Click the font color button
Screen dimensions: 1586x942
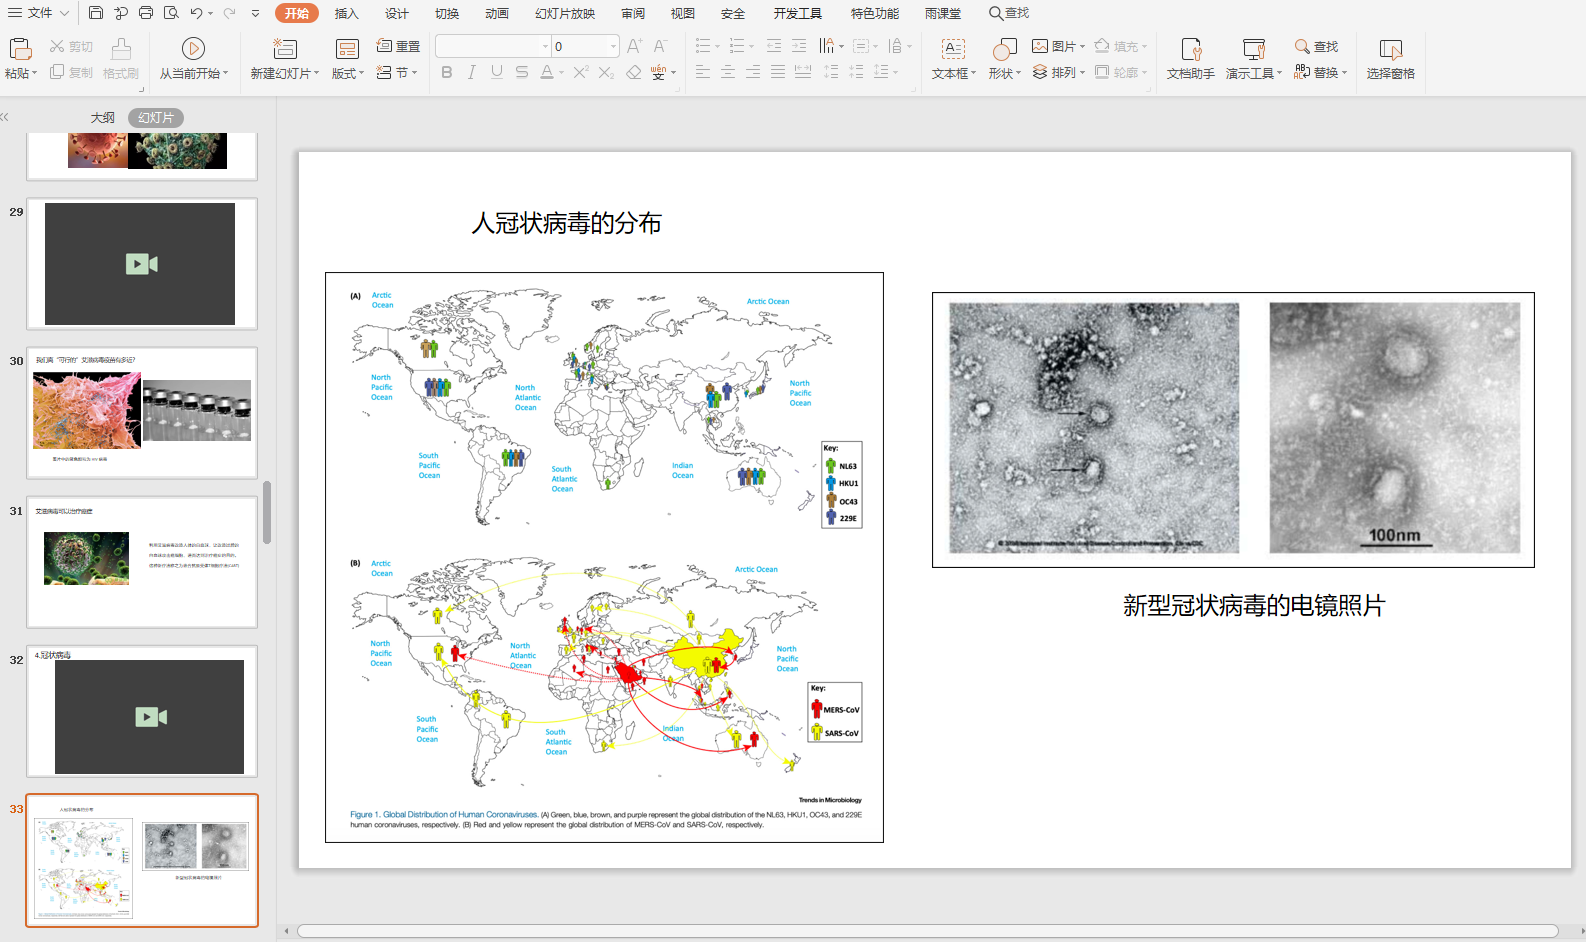click(546, 72)
